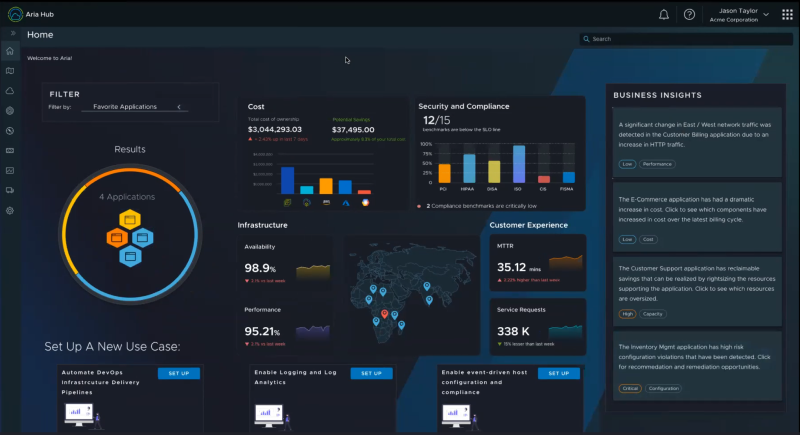Open E-Commerce cost increase insight
The height and width of the screenshot is (435, 800).
pyautogui.click(x=697, y=217)
